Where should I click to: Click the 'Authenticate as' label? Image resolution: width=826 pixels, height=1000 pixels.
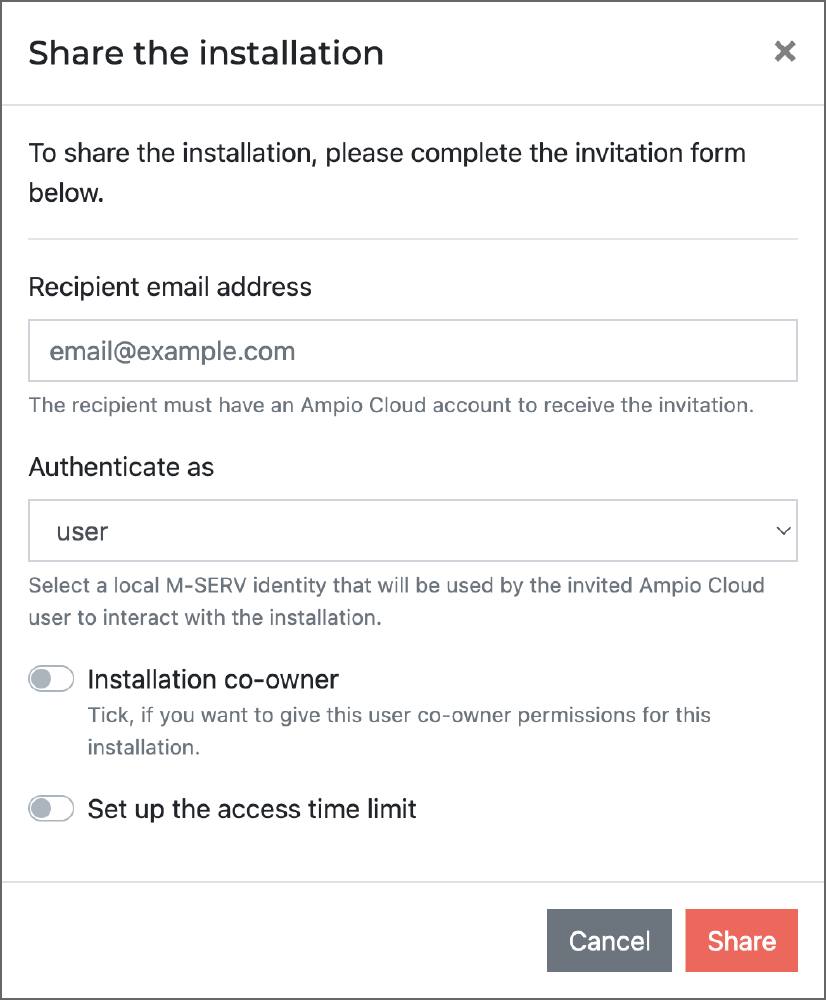point(121,467)
